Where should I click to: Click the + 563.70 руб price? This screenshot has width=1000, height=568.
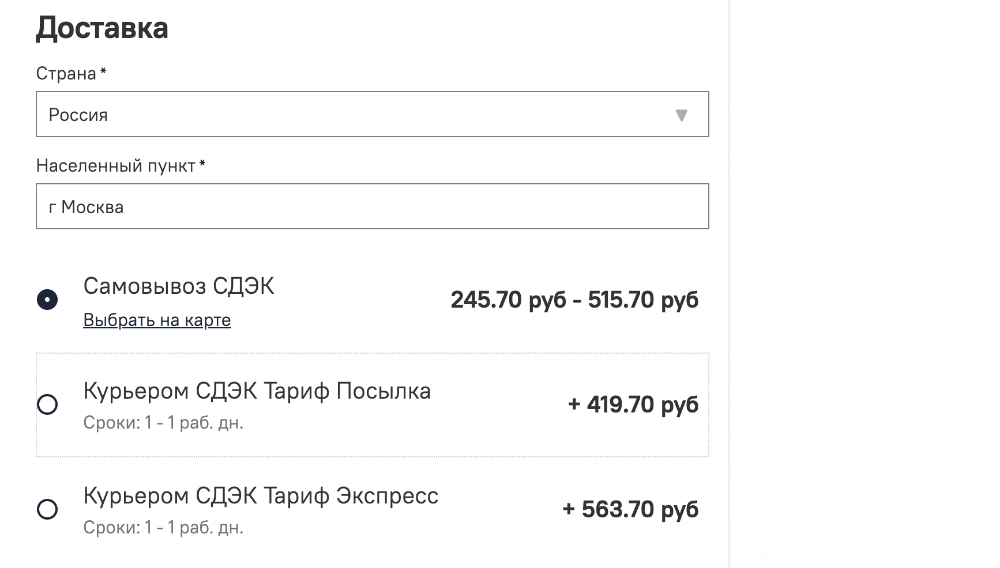tap(630, 510)
